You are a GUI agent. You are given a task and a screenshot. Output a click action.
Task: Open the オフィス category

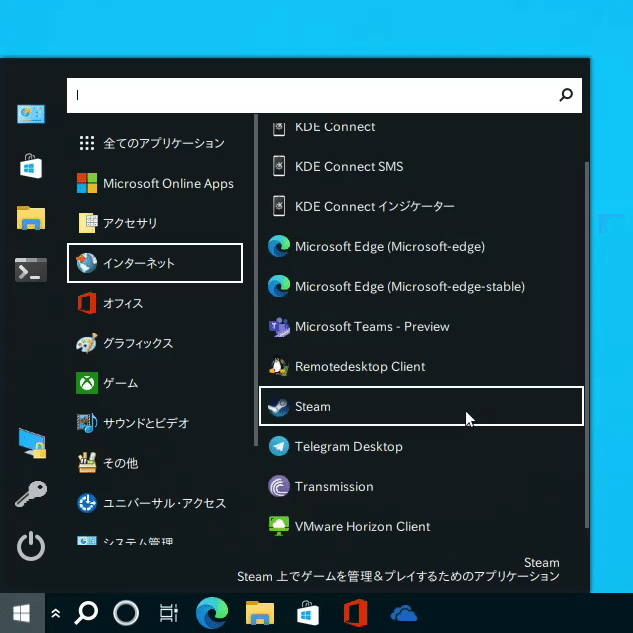point(155,303)
